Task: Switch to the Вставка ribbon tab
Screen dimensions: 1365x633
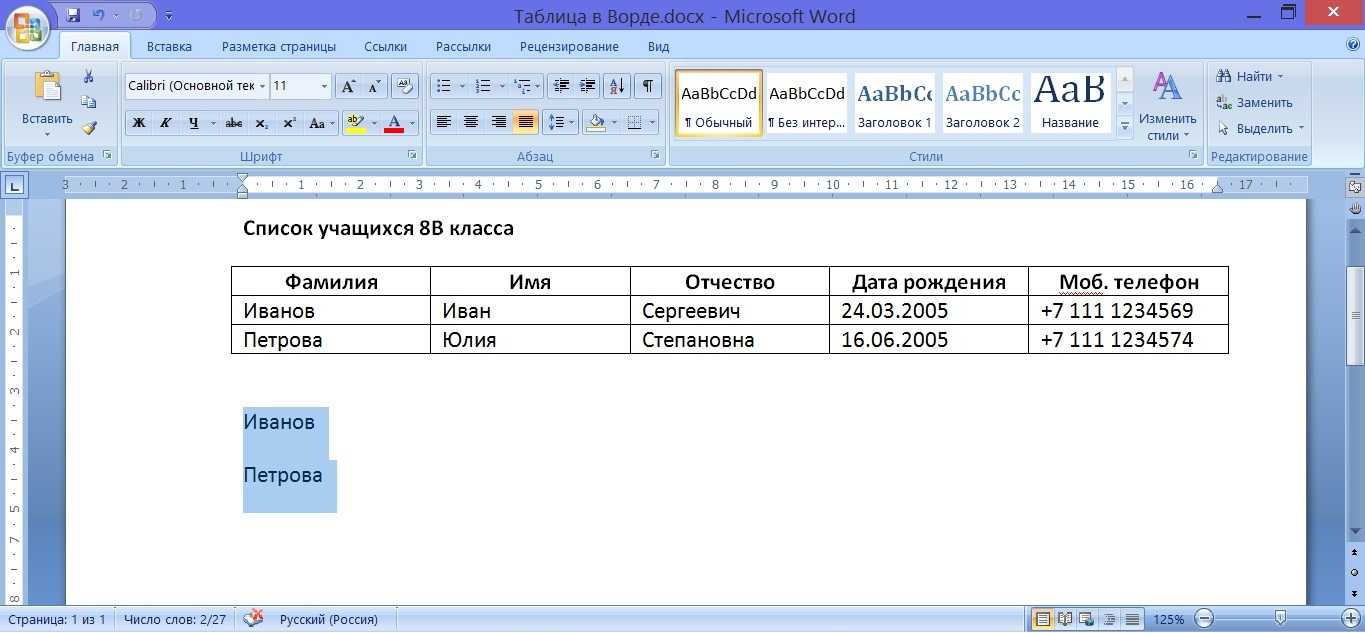Action: coord(169,46)
